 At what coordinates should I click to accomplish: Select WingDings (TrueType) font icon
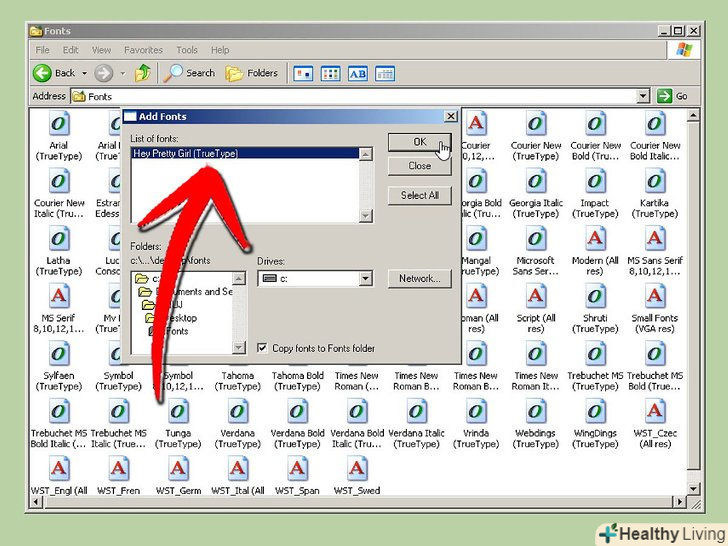click(x=595, y=411)
